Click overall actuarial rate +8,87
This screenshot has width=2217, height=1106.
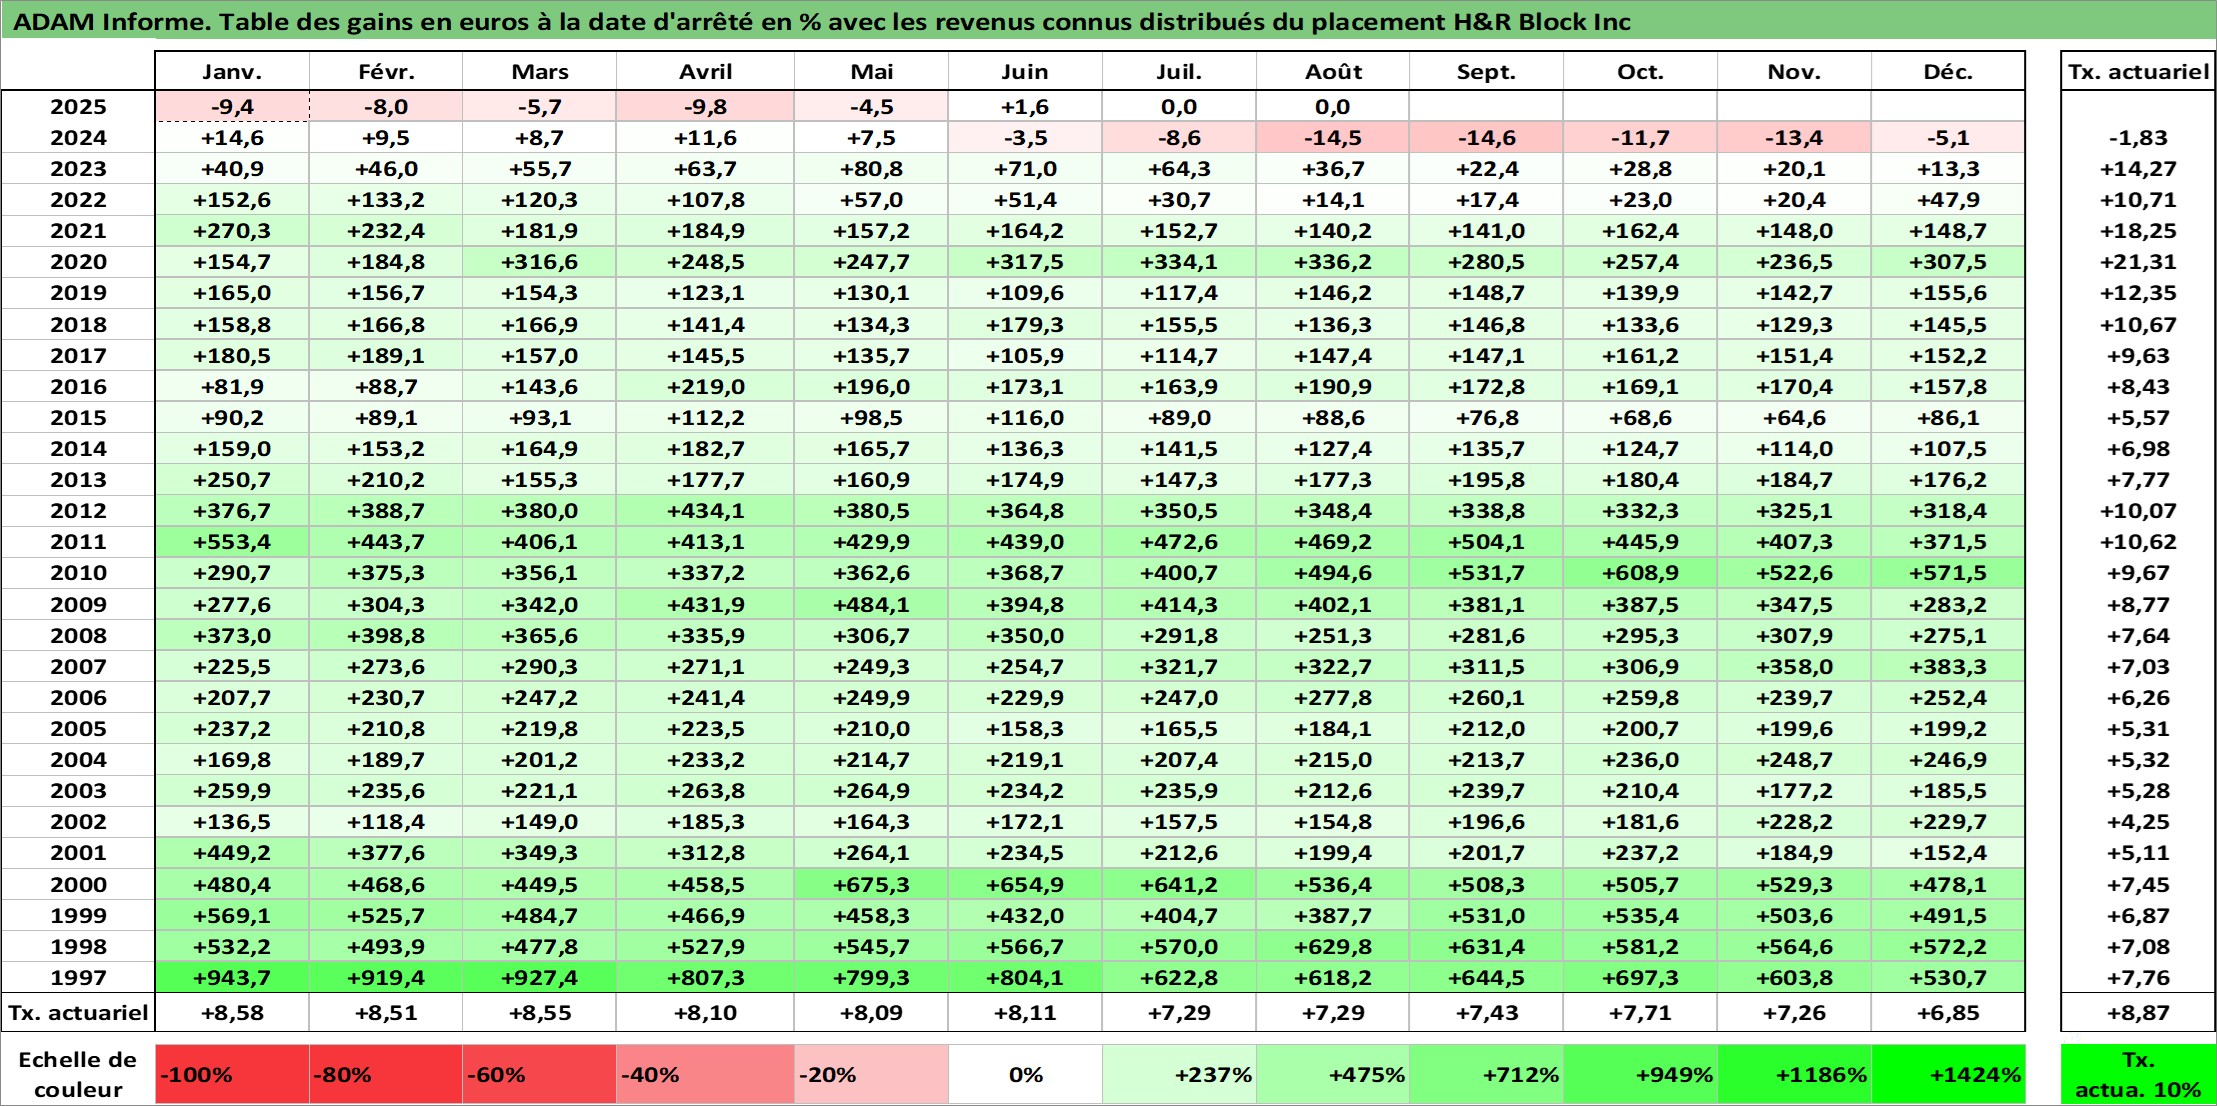[2138, 1012]
